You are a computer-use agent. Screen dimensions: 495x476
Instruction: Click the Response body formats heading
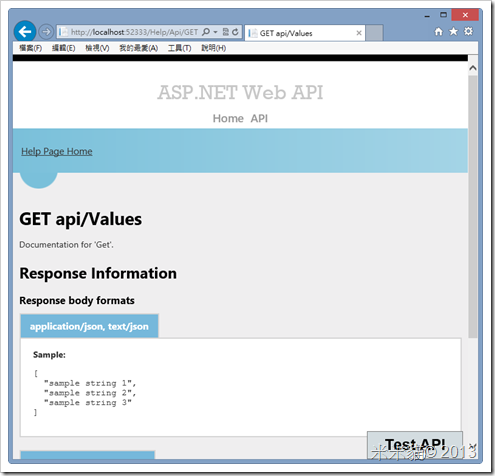point(77,301)
